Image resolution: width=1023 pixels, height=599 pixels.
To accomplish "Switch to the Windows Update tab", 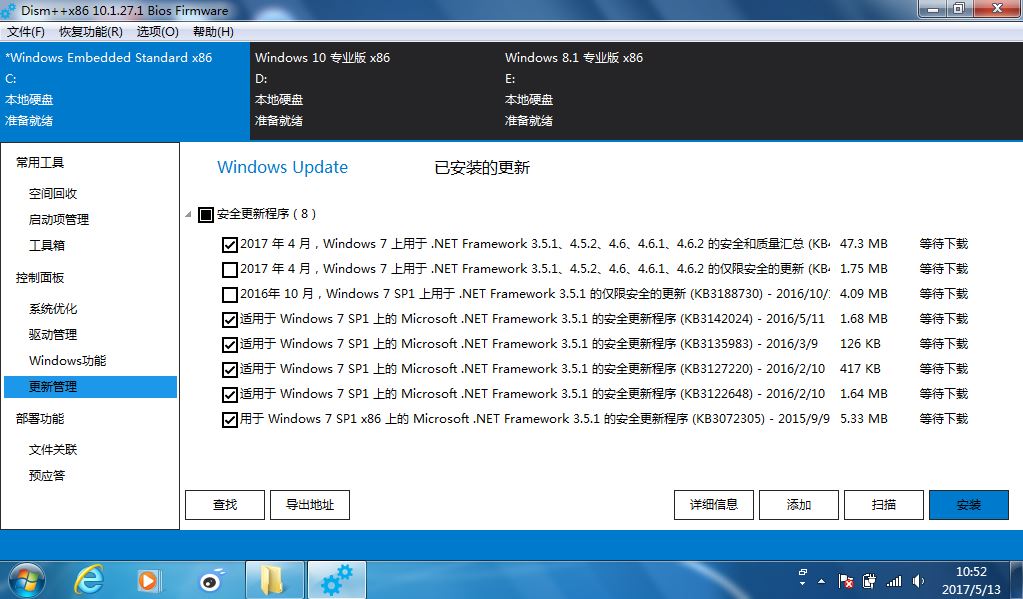I will point(282,167).
